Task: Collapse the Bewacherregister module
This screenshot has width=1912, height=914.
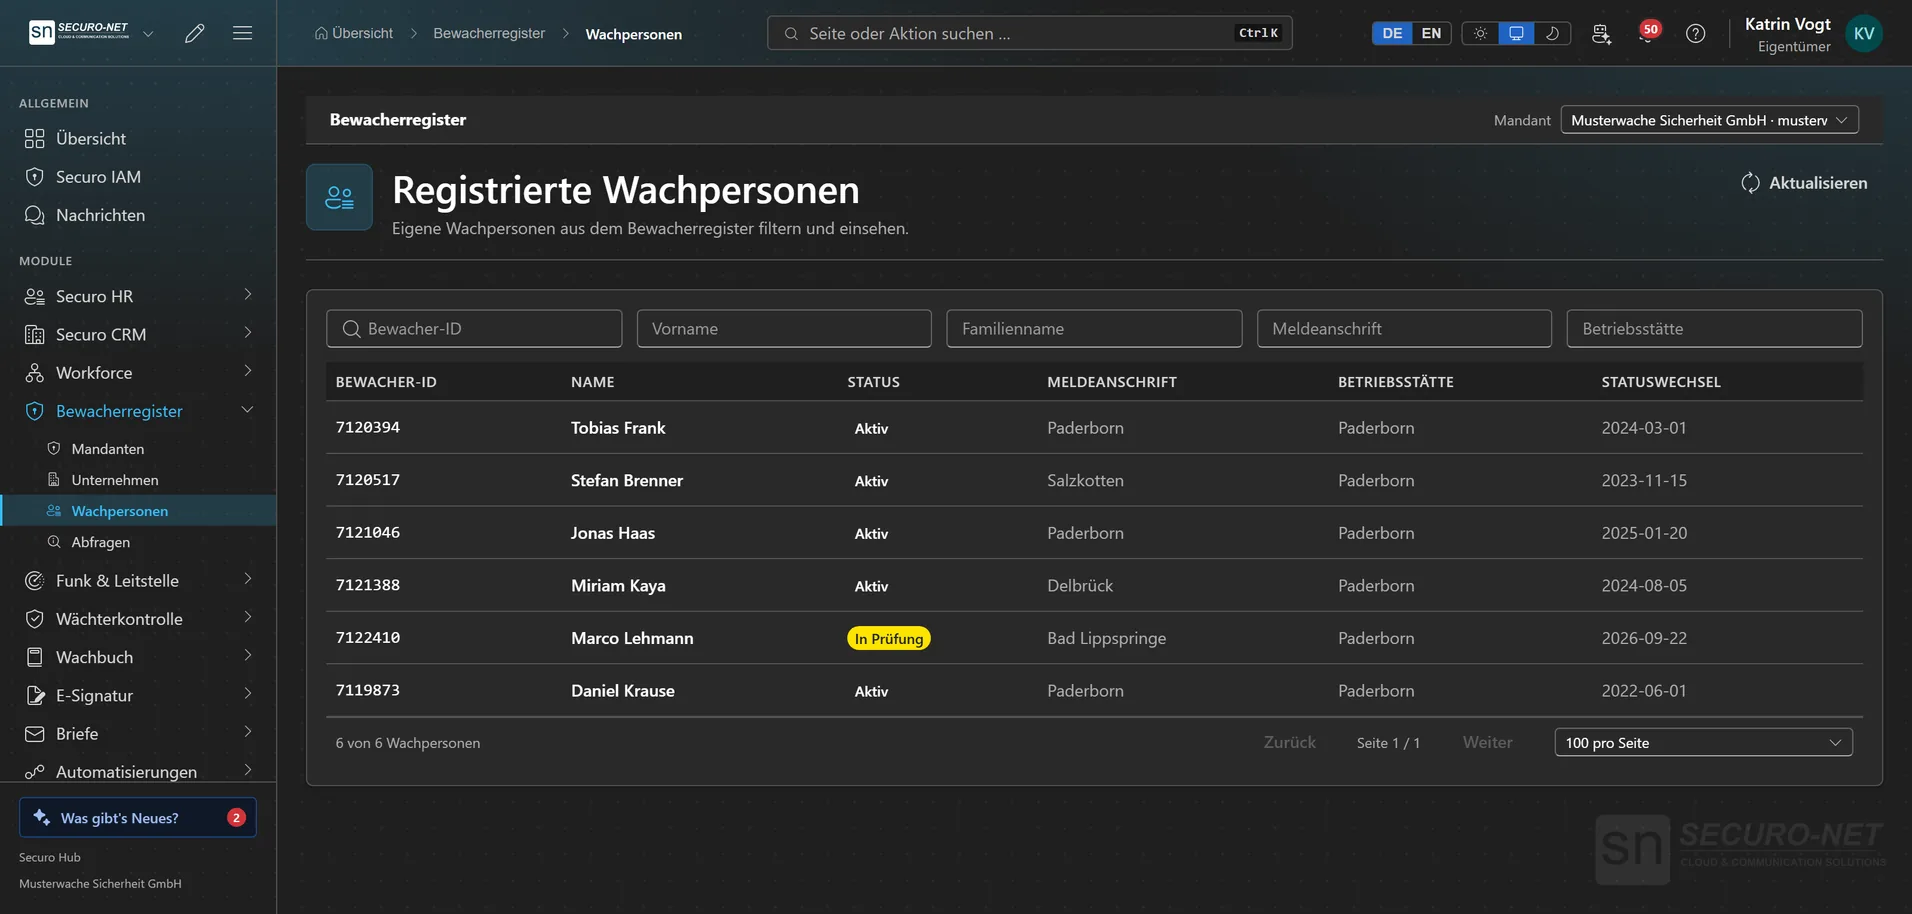Action: (x=138, y=411)
